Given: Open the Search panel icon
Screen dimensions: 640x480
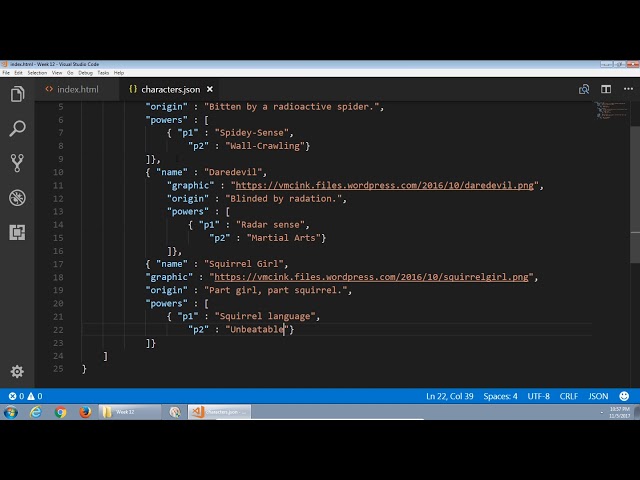Looking at the screenshot, I should 17,128.
